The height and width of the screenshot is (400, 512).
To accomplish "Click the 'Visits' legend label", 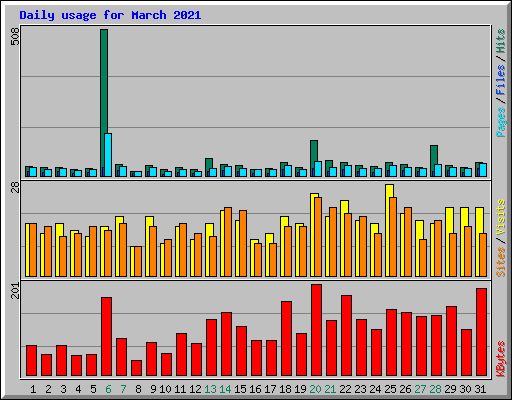I will pyautogui.click(x=501, y=218).
